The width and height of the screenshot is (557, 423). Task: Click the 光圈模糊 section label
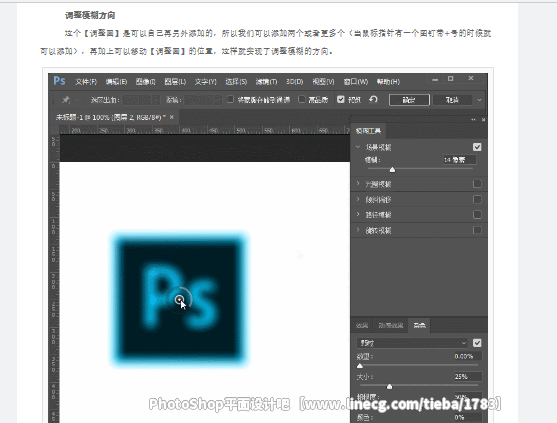pyautogui.click(x=378, y=184)
